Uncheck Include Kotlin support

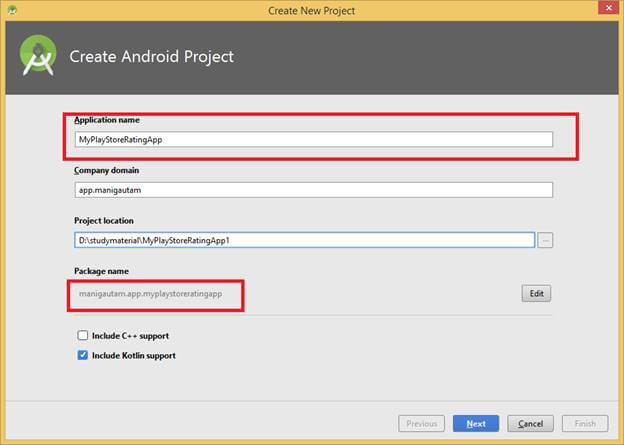[x=83, y=355]
